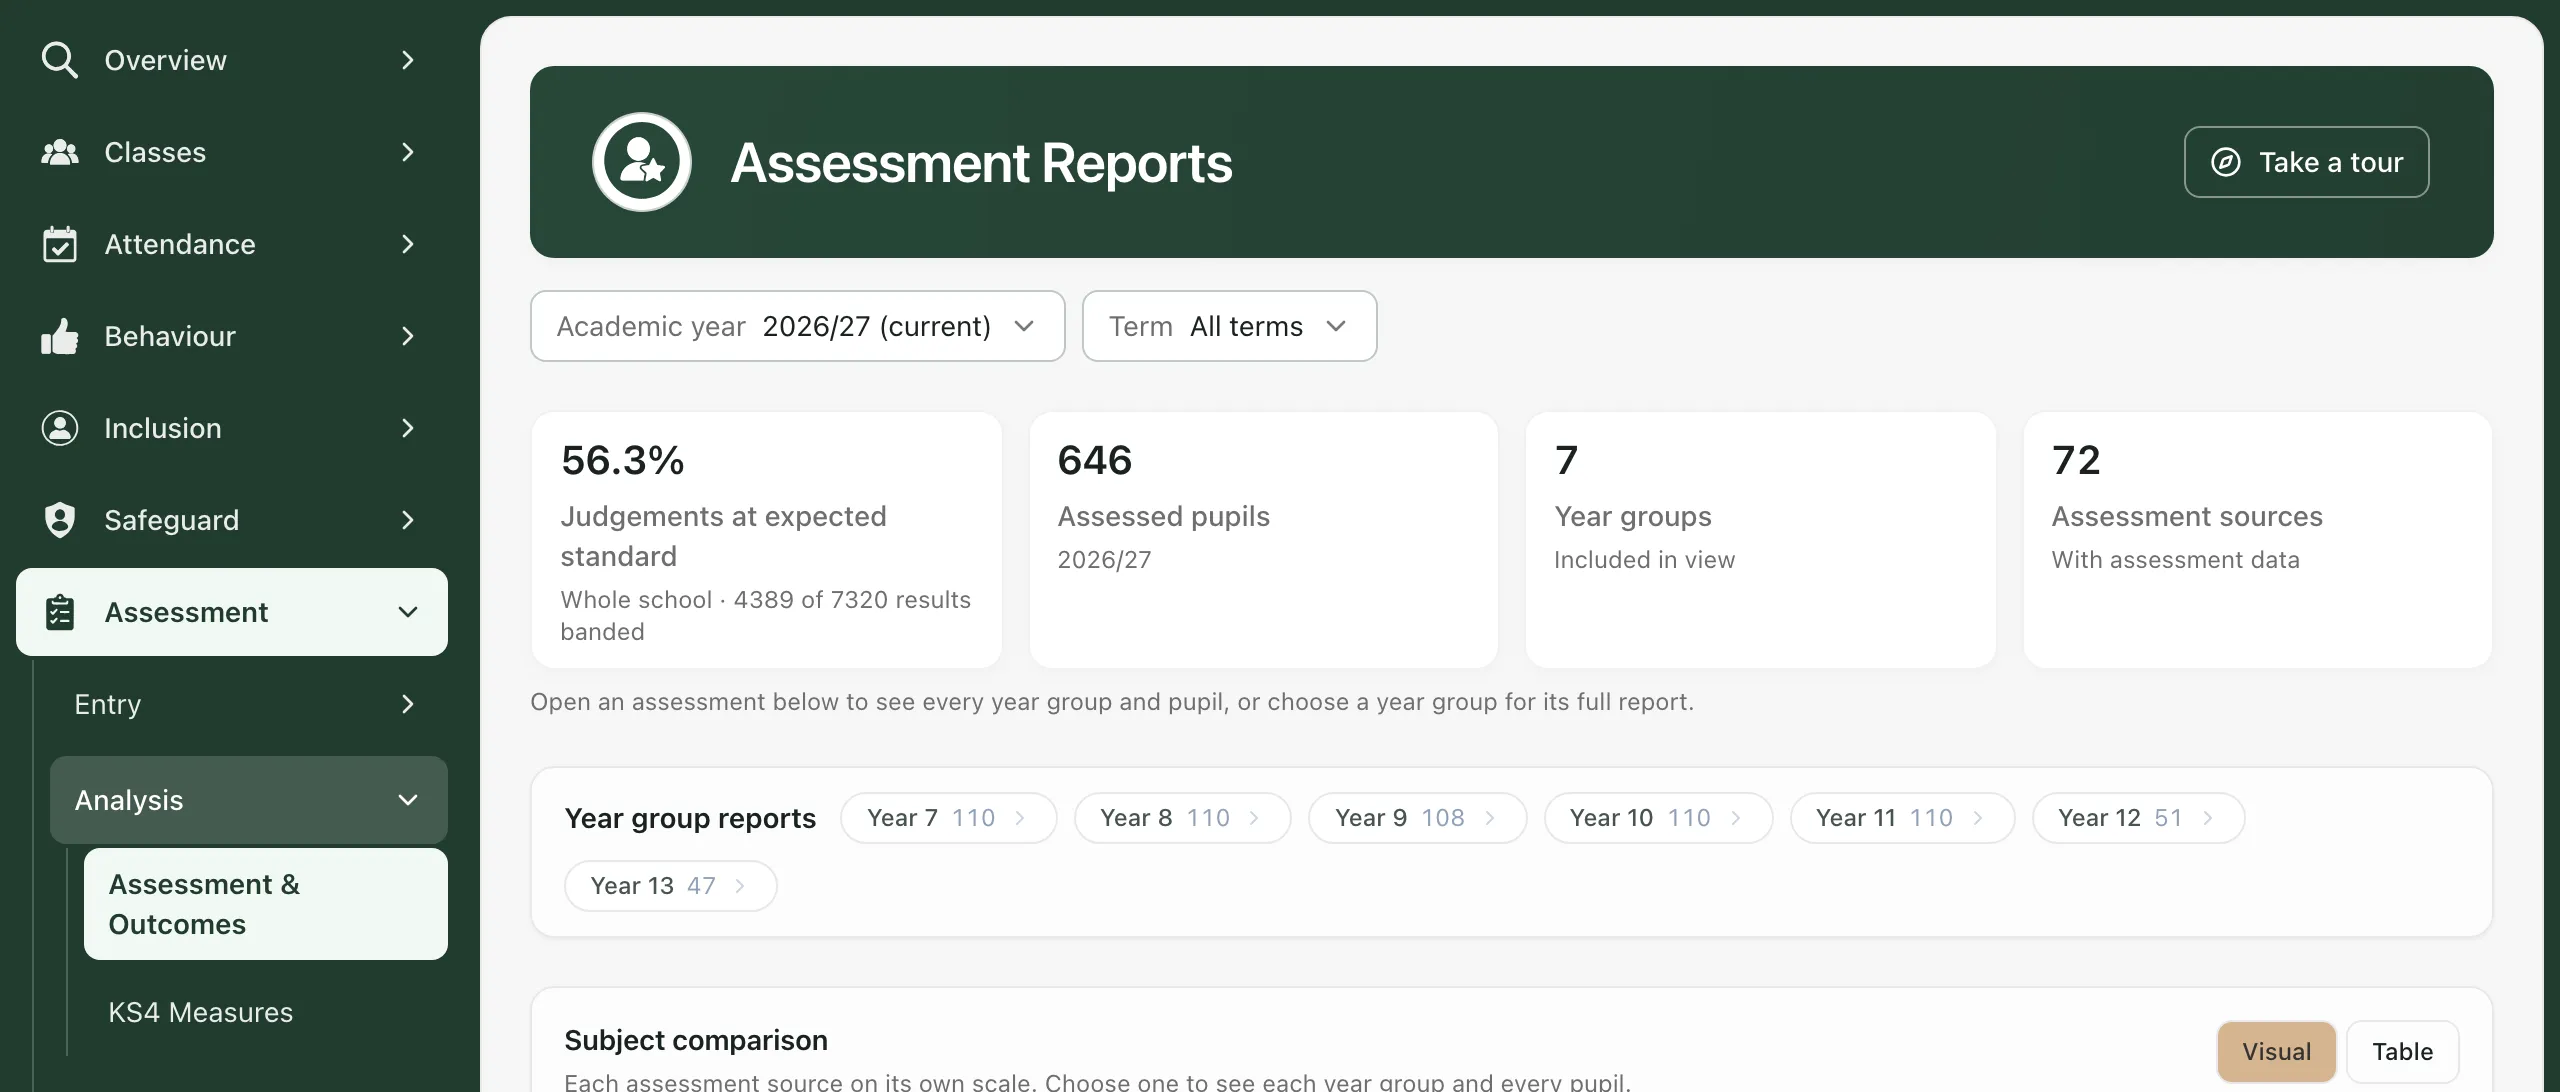Open the Year 7 report
Image resolution: width=2560 pixels, height=1092 pixels.
(x=948, y=818)
